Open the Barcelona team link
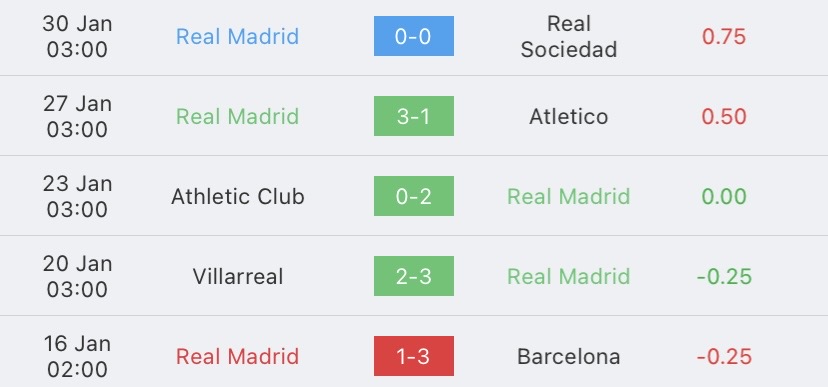The width and height of the screenshot is (828, 387). click(x=569, y=356)
